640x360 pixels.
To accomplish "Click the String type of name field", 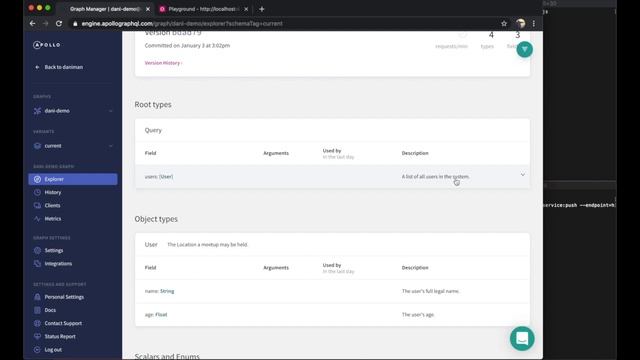I will click(x=167, y=291).
